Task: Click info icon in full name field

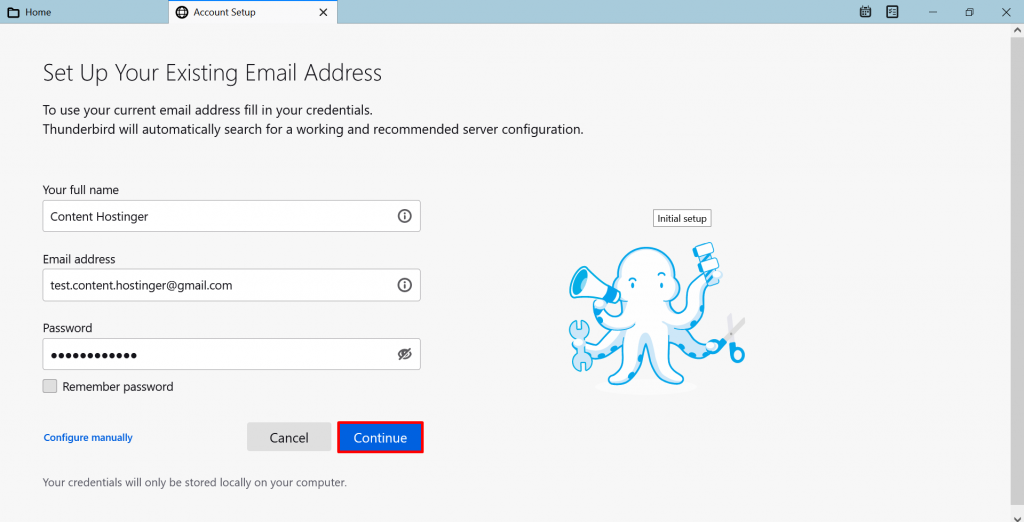Action: (x=404, y=216)
